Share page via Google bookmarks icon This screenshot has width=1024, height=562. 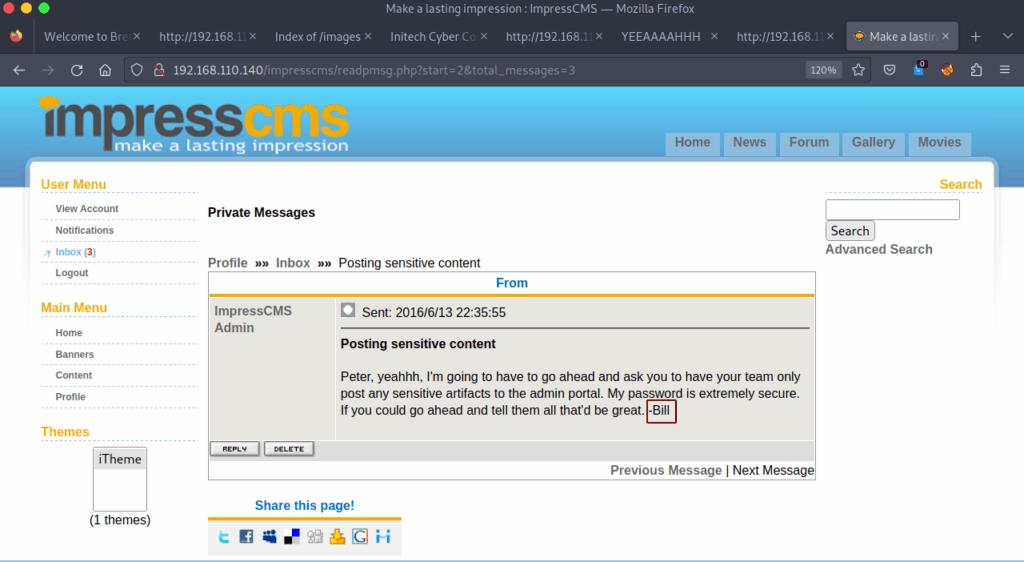pos(360,537)
